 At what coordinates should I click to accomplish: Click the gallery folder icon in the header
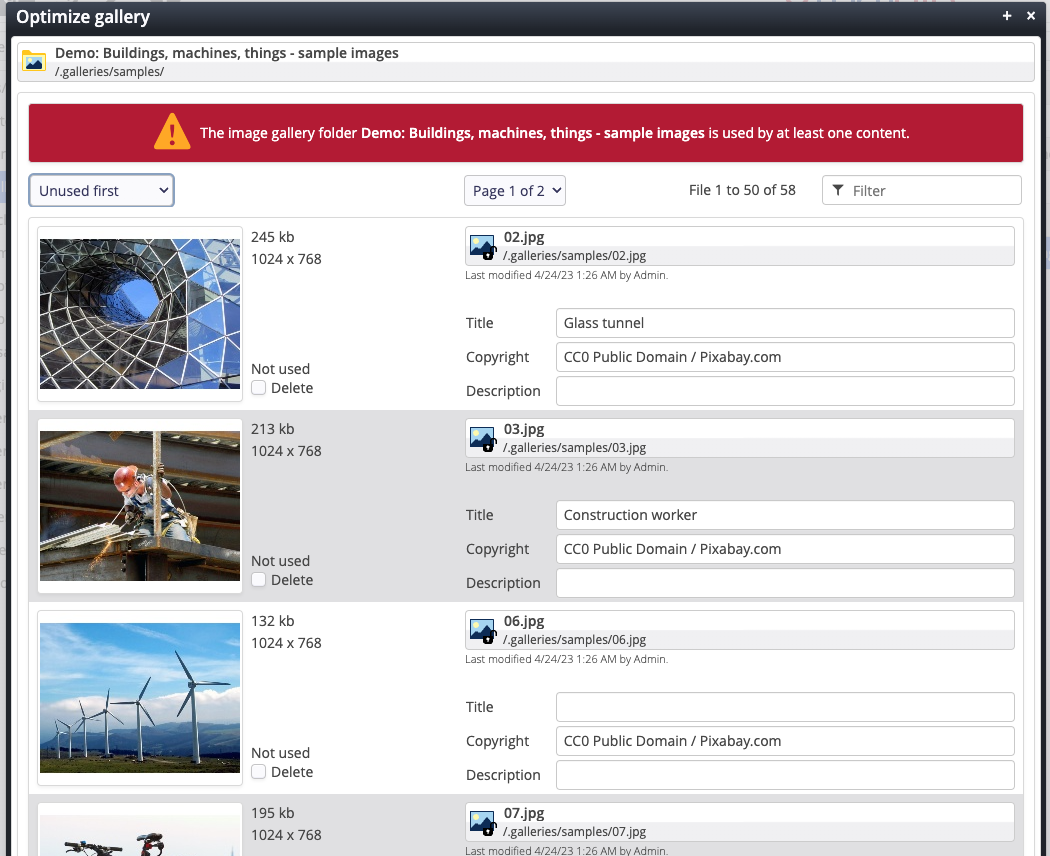tap(33, 61)
